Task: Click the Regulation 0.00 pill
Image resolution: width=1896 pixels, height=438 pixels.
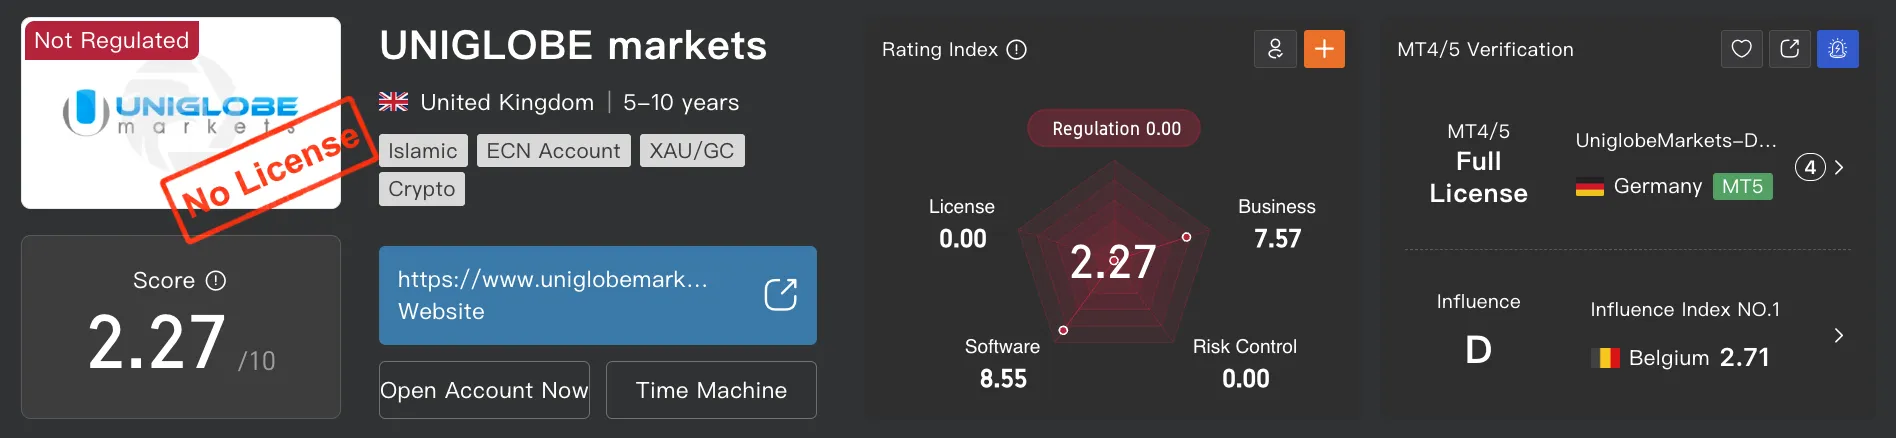Action: pyautogui.click(x=1115, y=128)
